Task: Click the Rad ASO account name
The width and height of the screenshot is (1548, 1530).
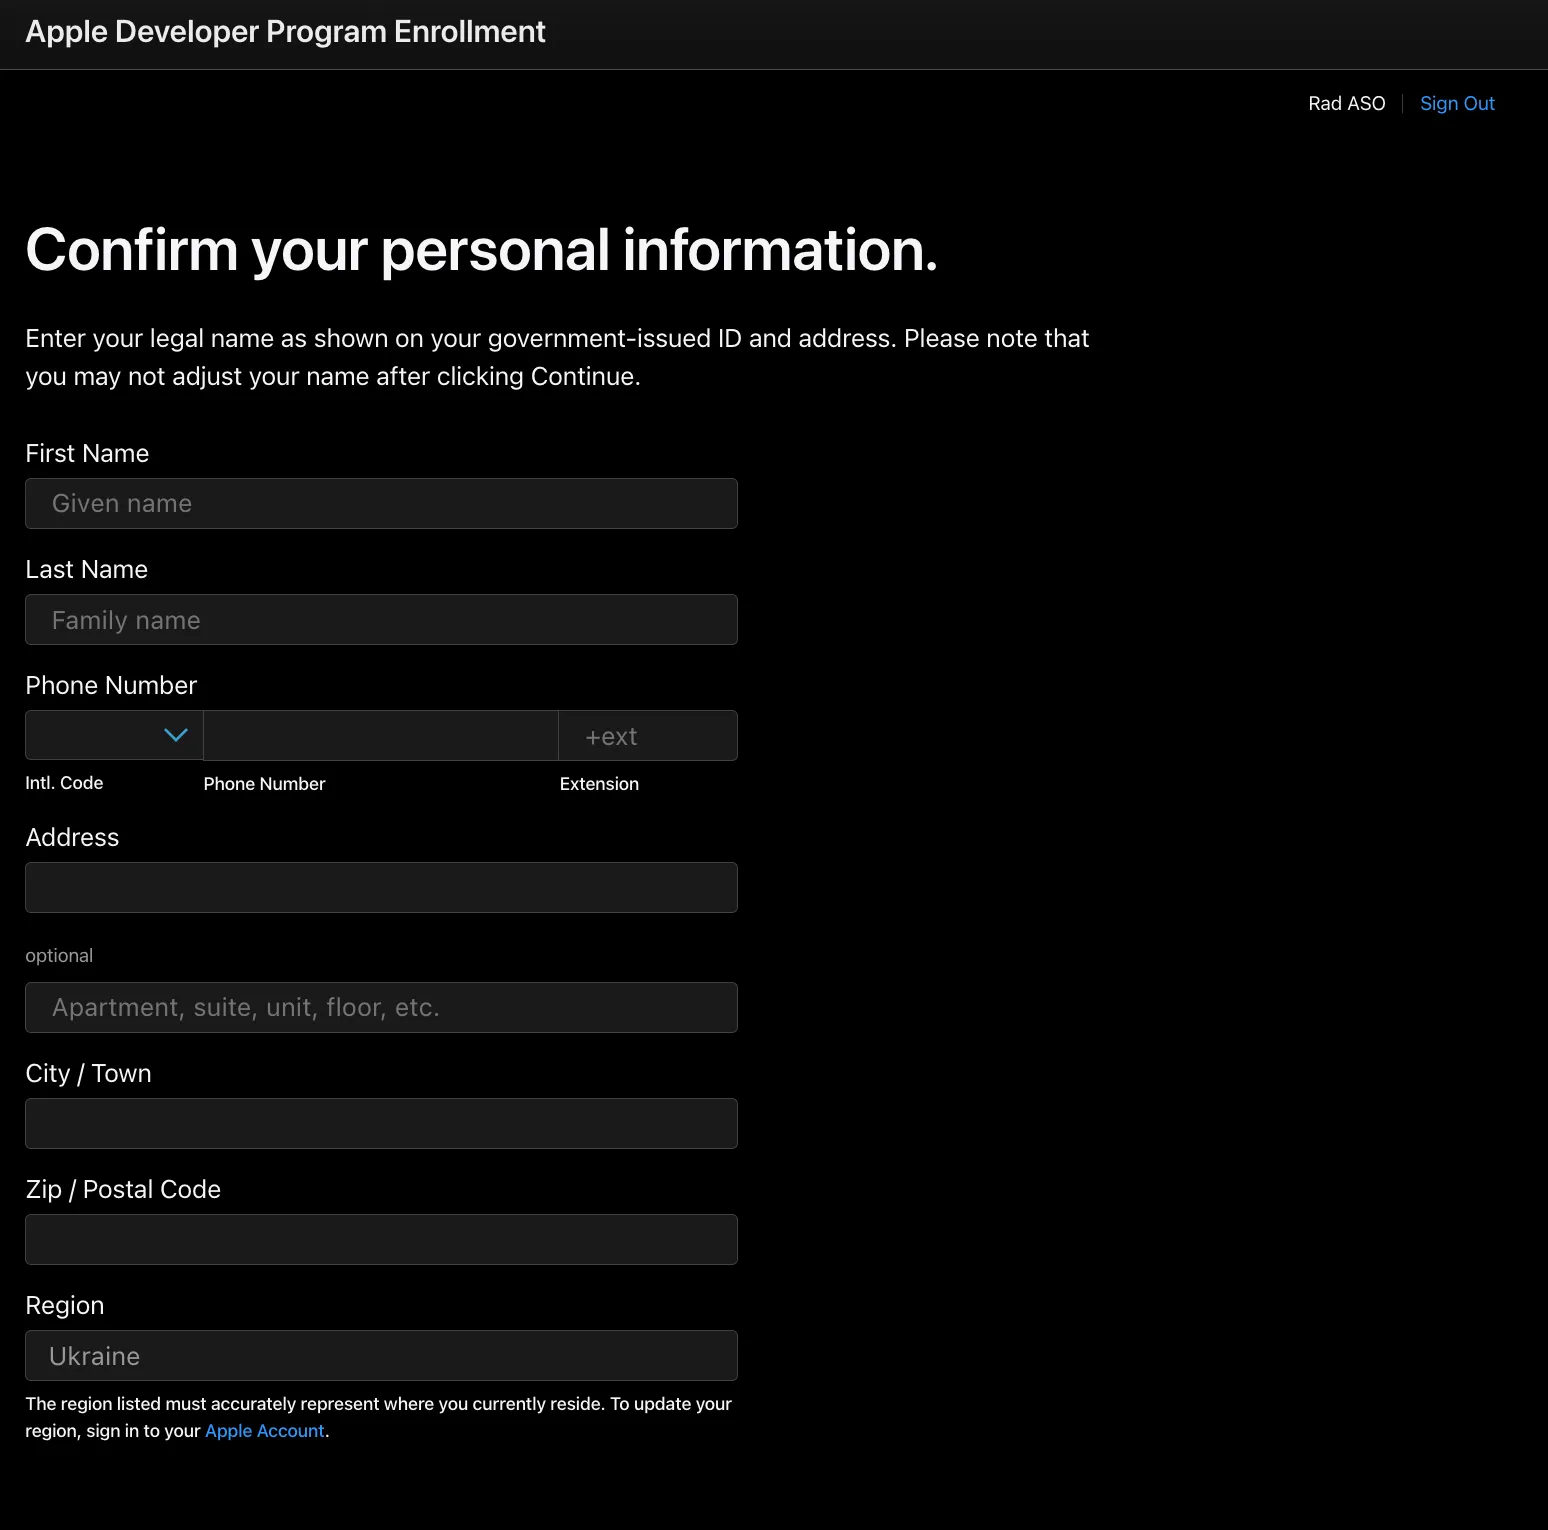Action: [x=1346, y=104]
